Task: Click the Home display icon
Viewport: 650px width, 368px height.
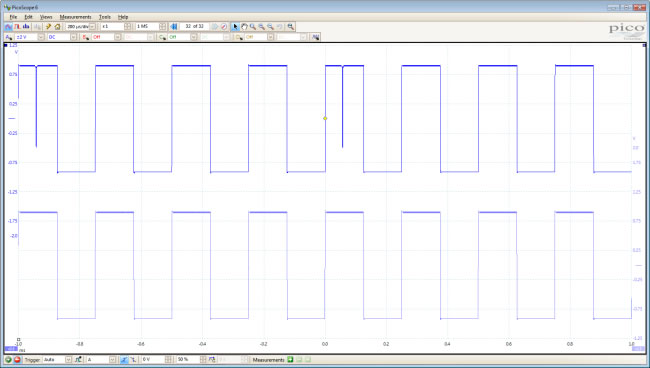Action: pos(57,27)
